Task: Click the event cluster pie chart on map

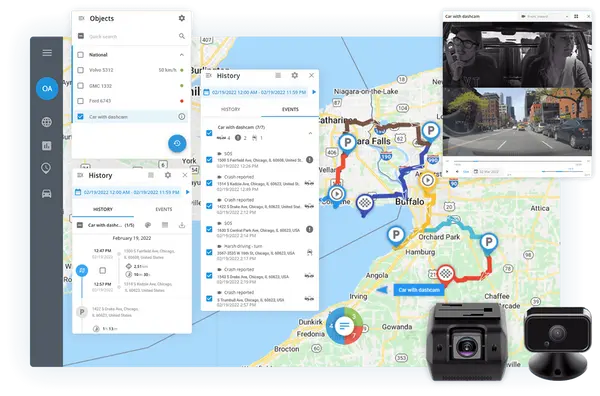Action: (x=344, y=326)
